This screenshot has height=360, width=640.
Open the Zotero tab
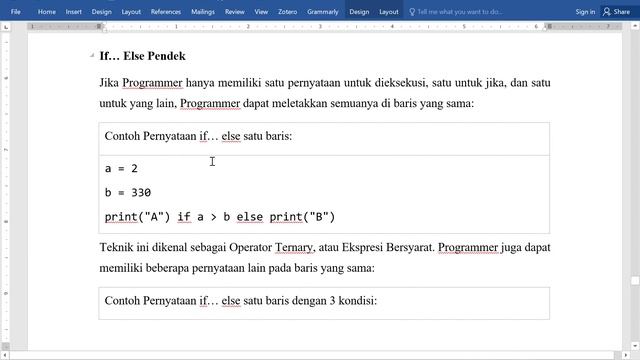click(287, 12)
